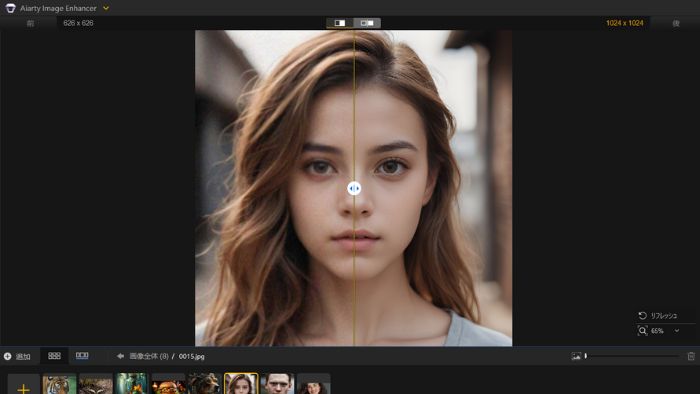Expand the 65% zoom level dropdown

pos(677,331)
